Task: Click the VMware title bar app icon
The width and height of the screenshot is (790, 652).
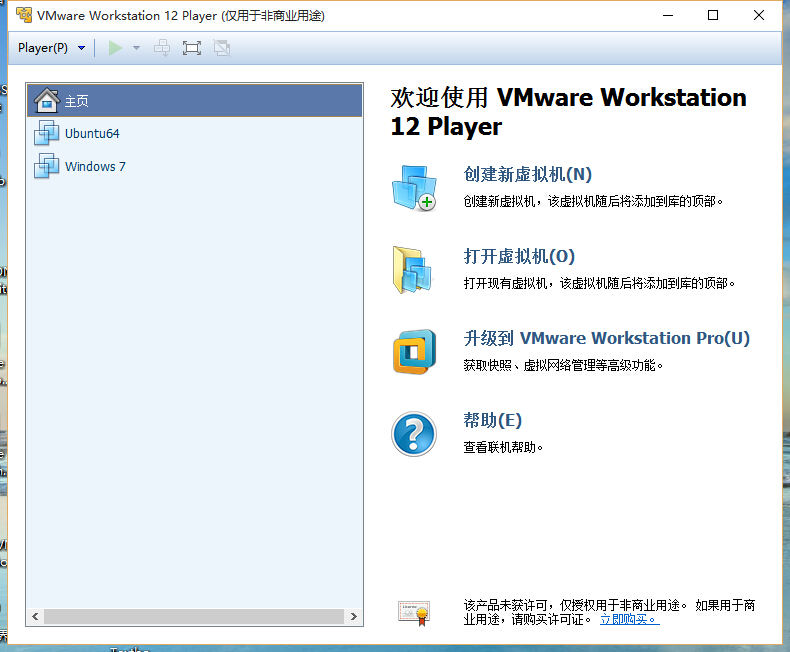Action: (x=24, y=15)
